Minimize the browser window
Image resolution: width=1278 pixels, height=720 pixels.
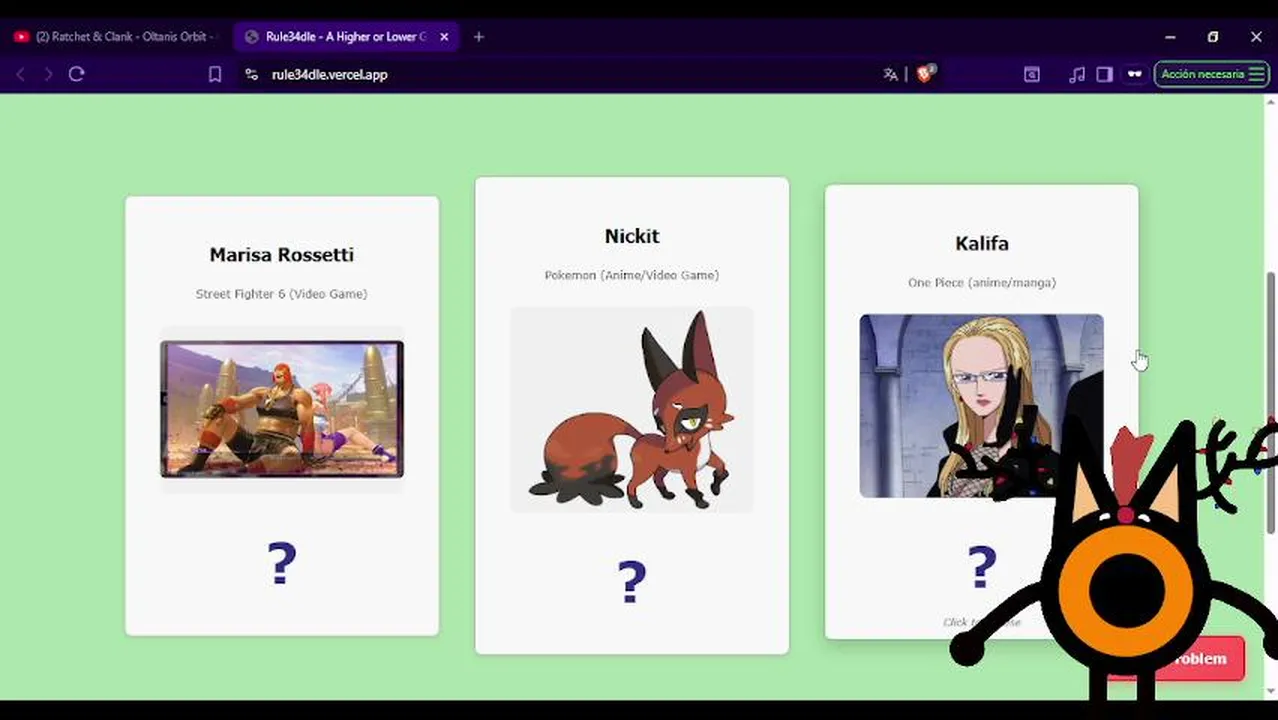pos(1170,37)
